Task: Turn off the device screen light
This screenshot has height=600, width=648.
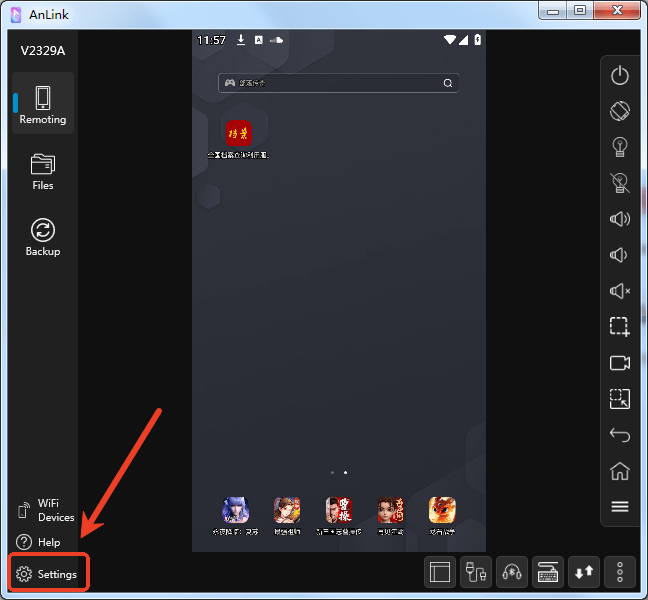Action: [619, 183]
